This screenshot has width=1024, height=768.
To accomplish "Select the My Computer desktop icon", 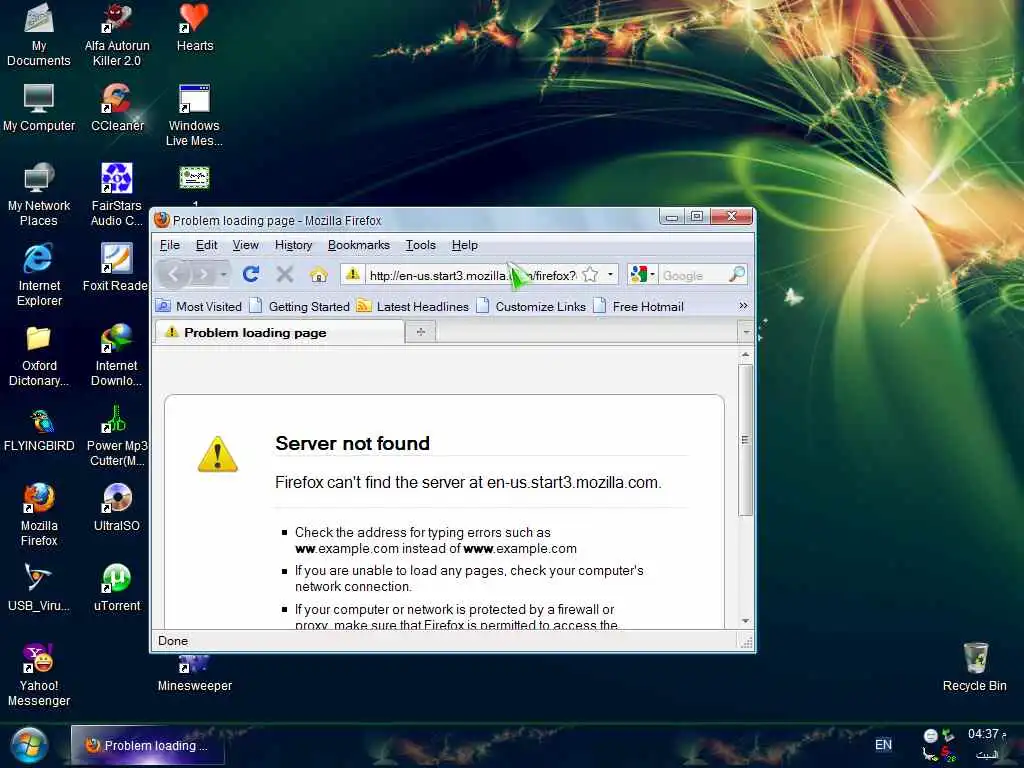I will (39, 108).
